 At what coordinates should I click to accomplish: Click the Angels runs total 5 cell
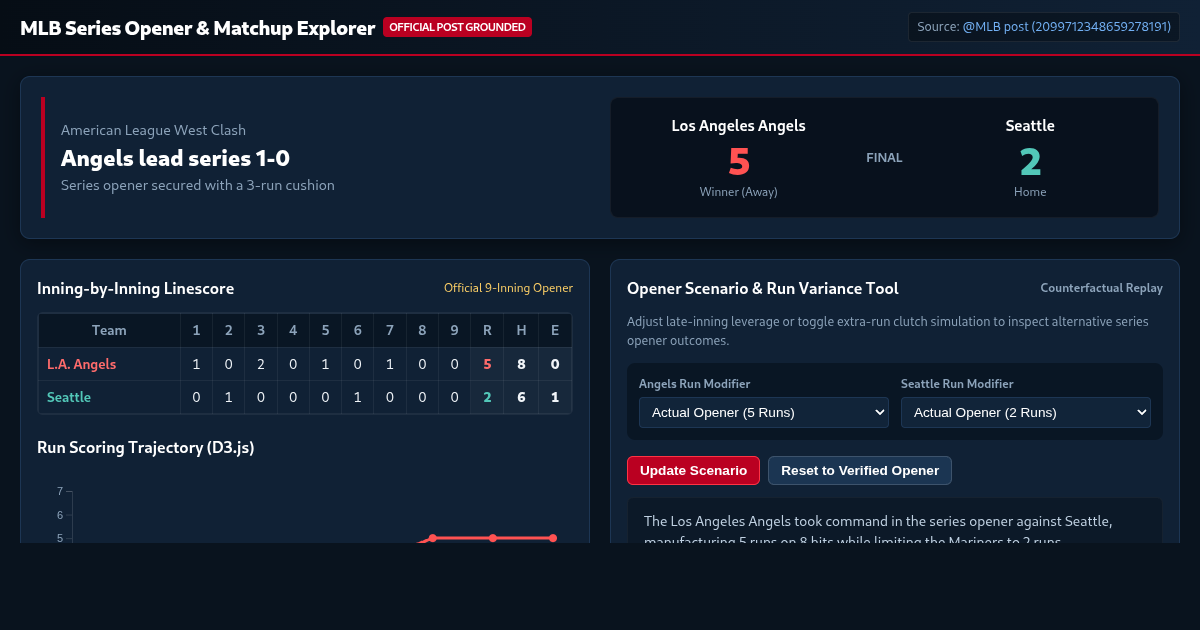[487, 364]
